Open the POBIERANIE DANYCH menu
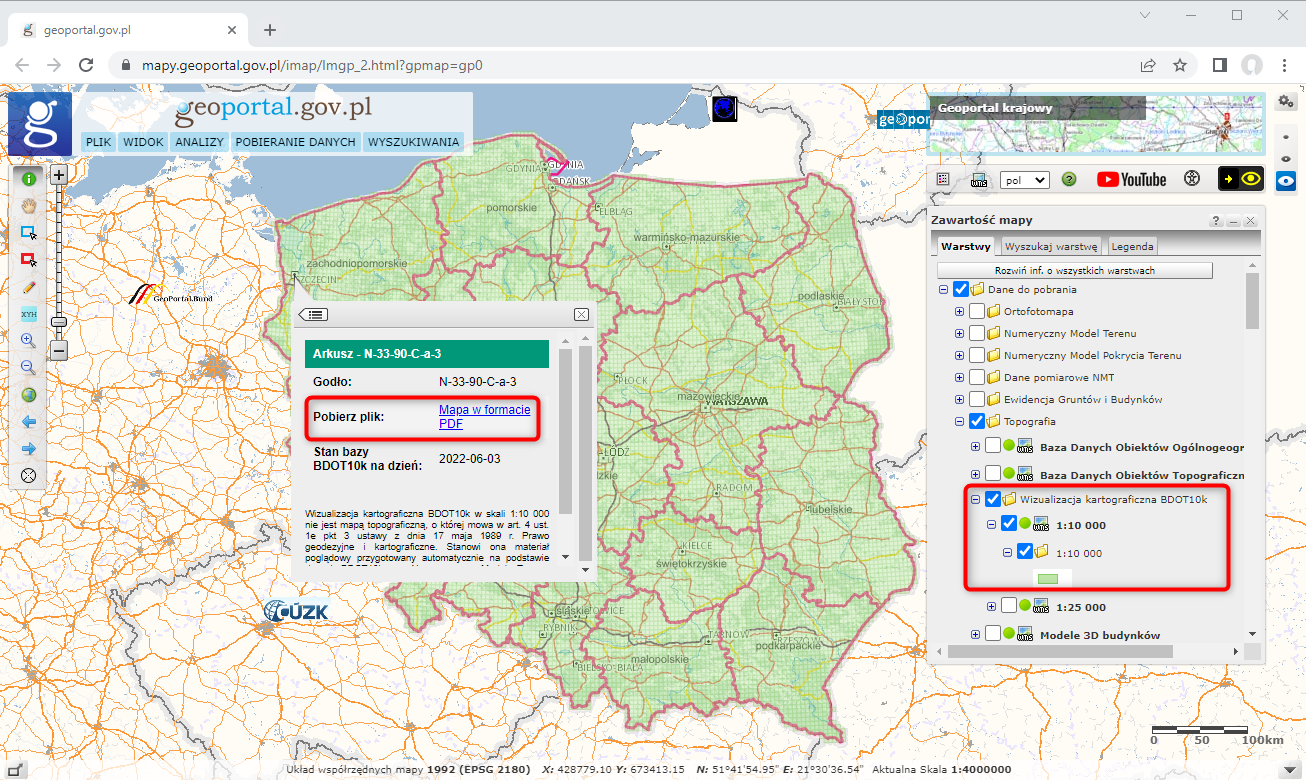 (295, 142)
